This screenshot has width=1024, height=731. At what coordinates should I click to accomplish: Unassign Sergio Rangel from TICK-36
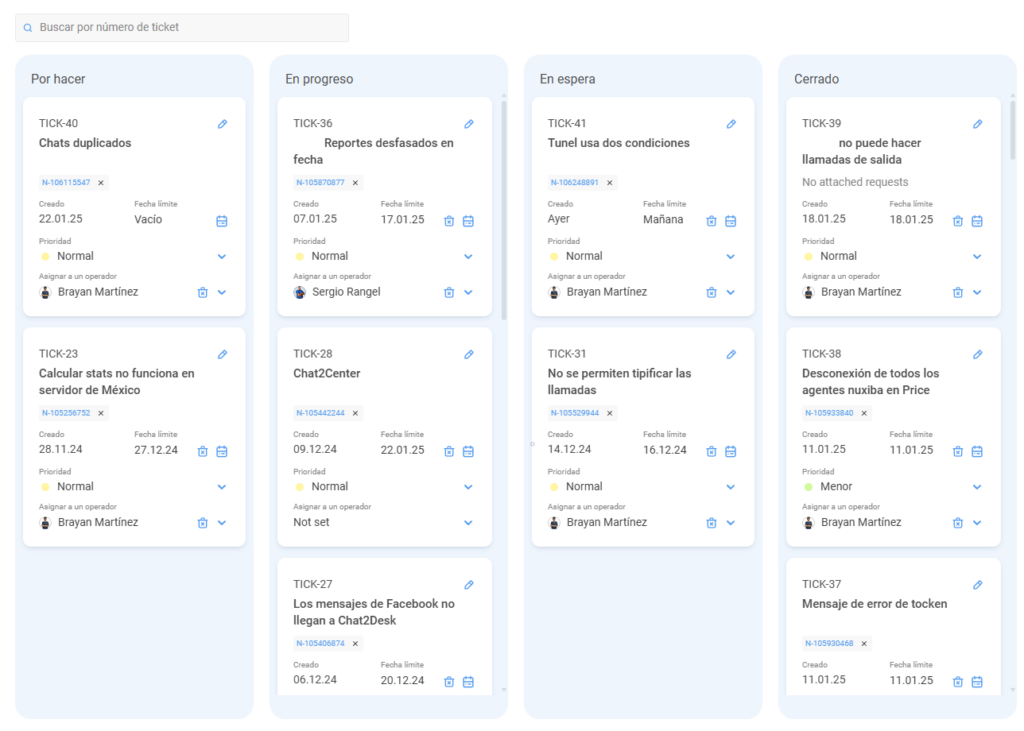[x=449, y=292]
